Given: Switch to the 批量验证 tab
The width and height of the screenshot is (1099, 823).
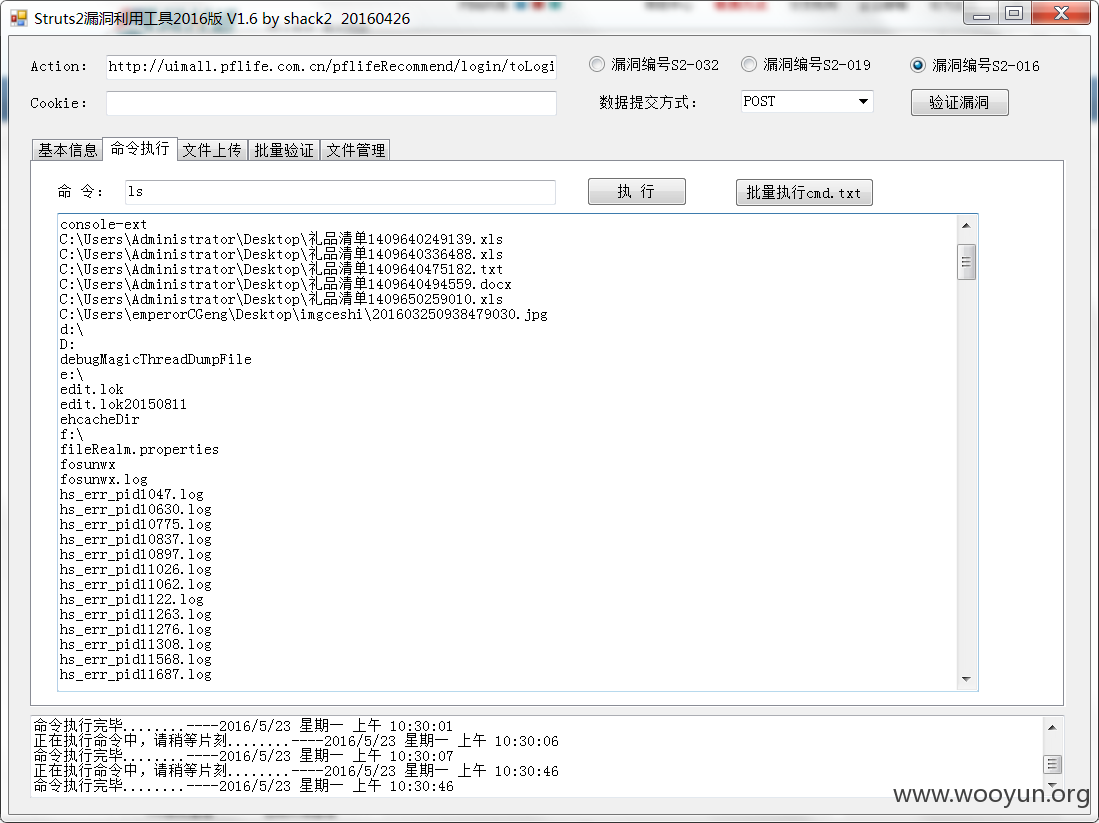Looking at the screenshot, I should (x=284, y=150).
